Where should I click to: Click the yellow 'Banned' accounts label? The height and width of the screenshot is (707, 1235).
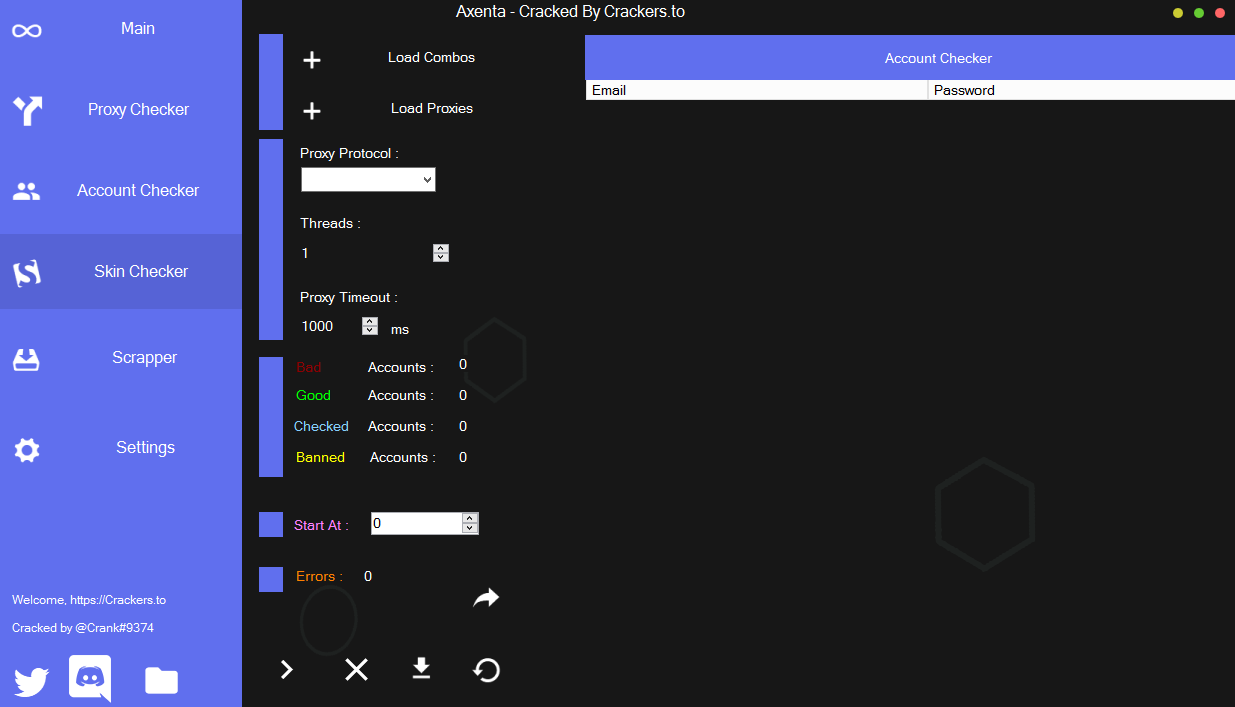[x=320, y=457]
